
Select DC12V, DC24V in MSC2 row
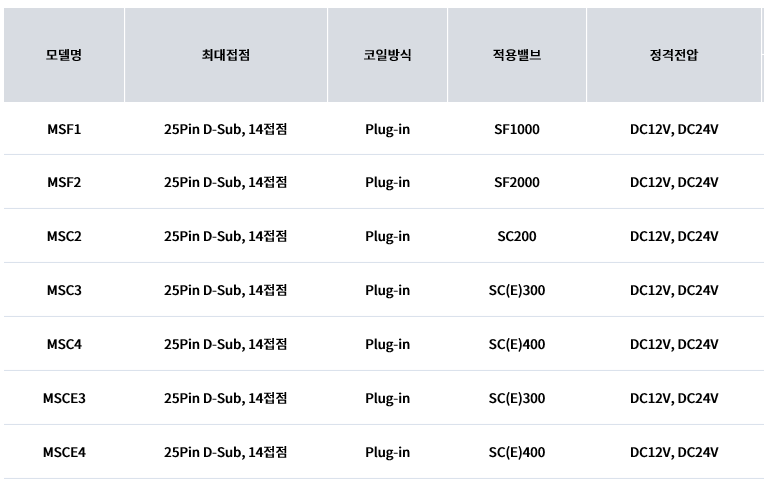coord(674,236)
